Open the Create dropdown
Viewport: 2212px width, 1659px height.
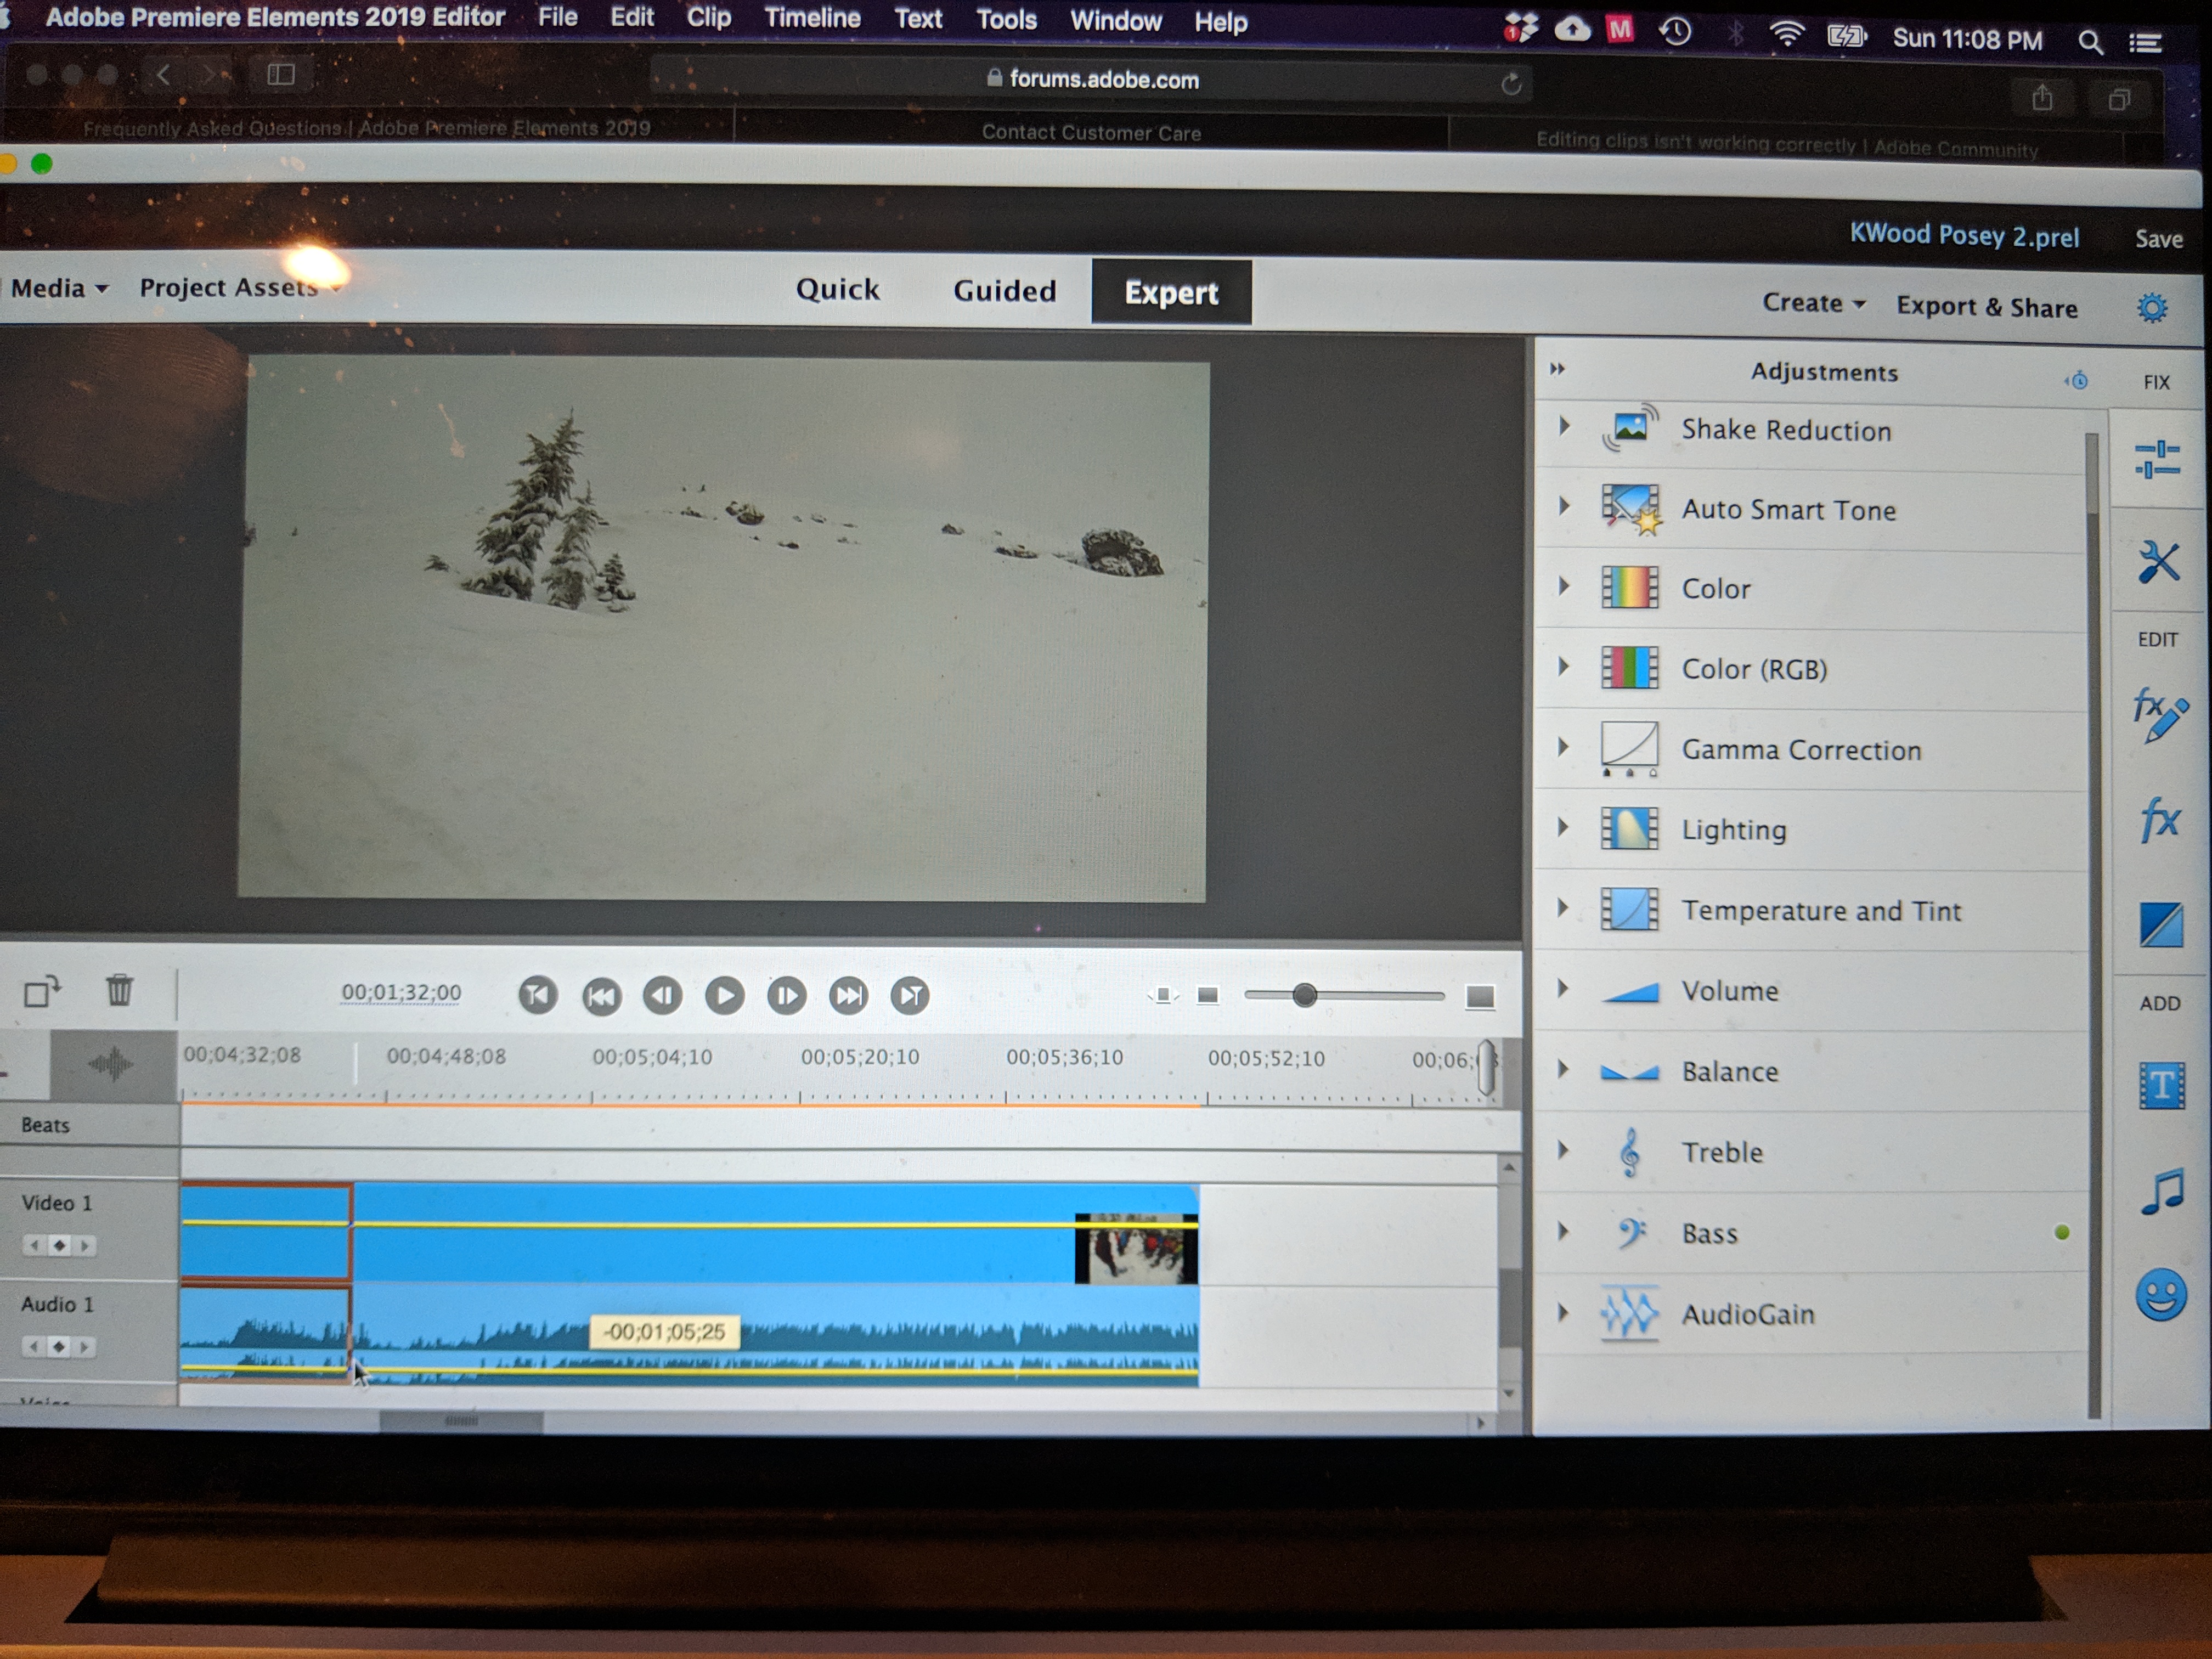click(1814, 303)
